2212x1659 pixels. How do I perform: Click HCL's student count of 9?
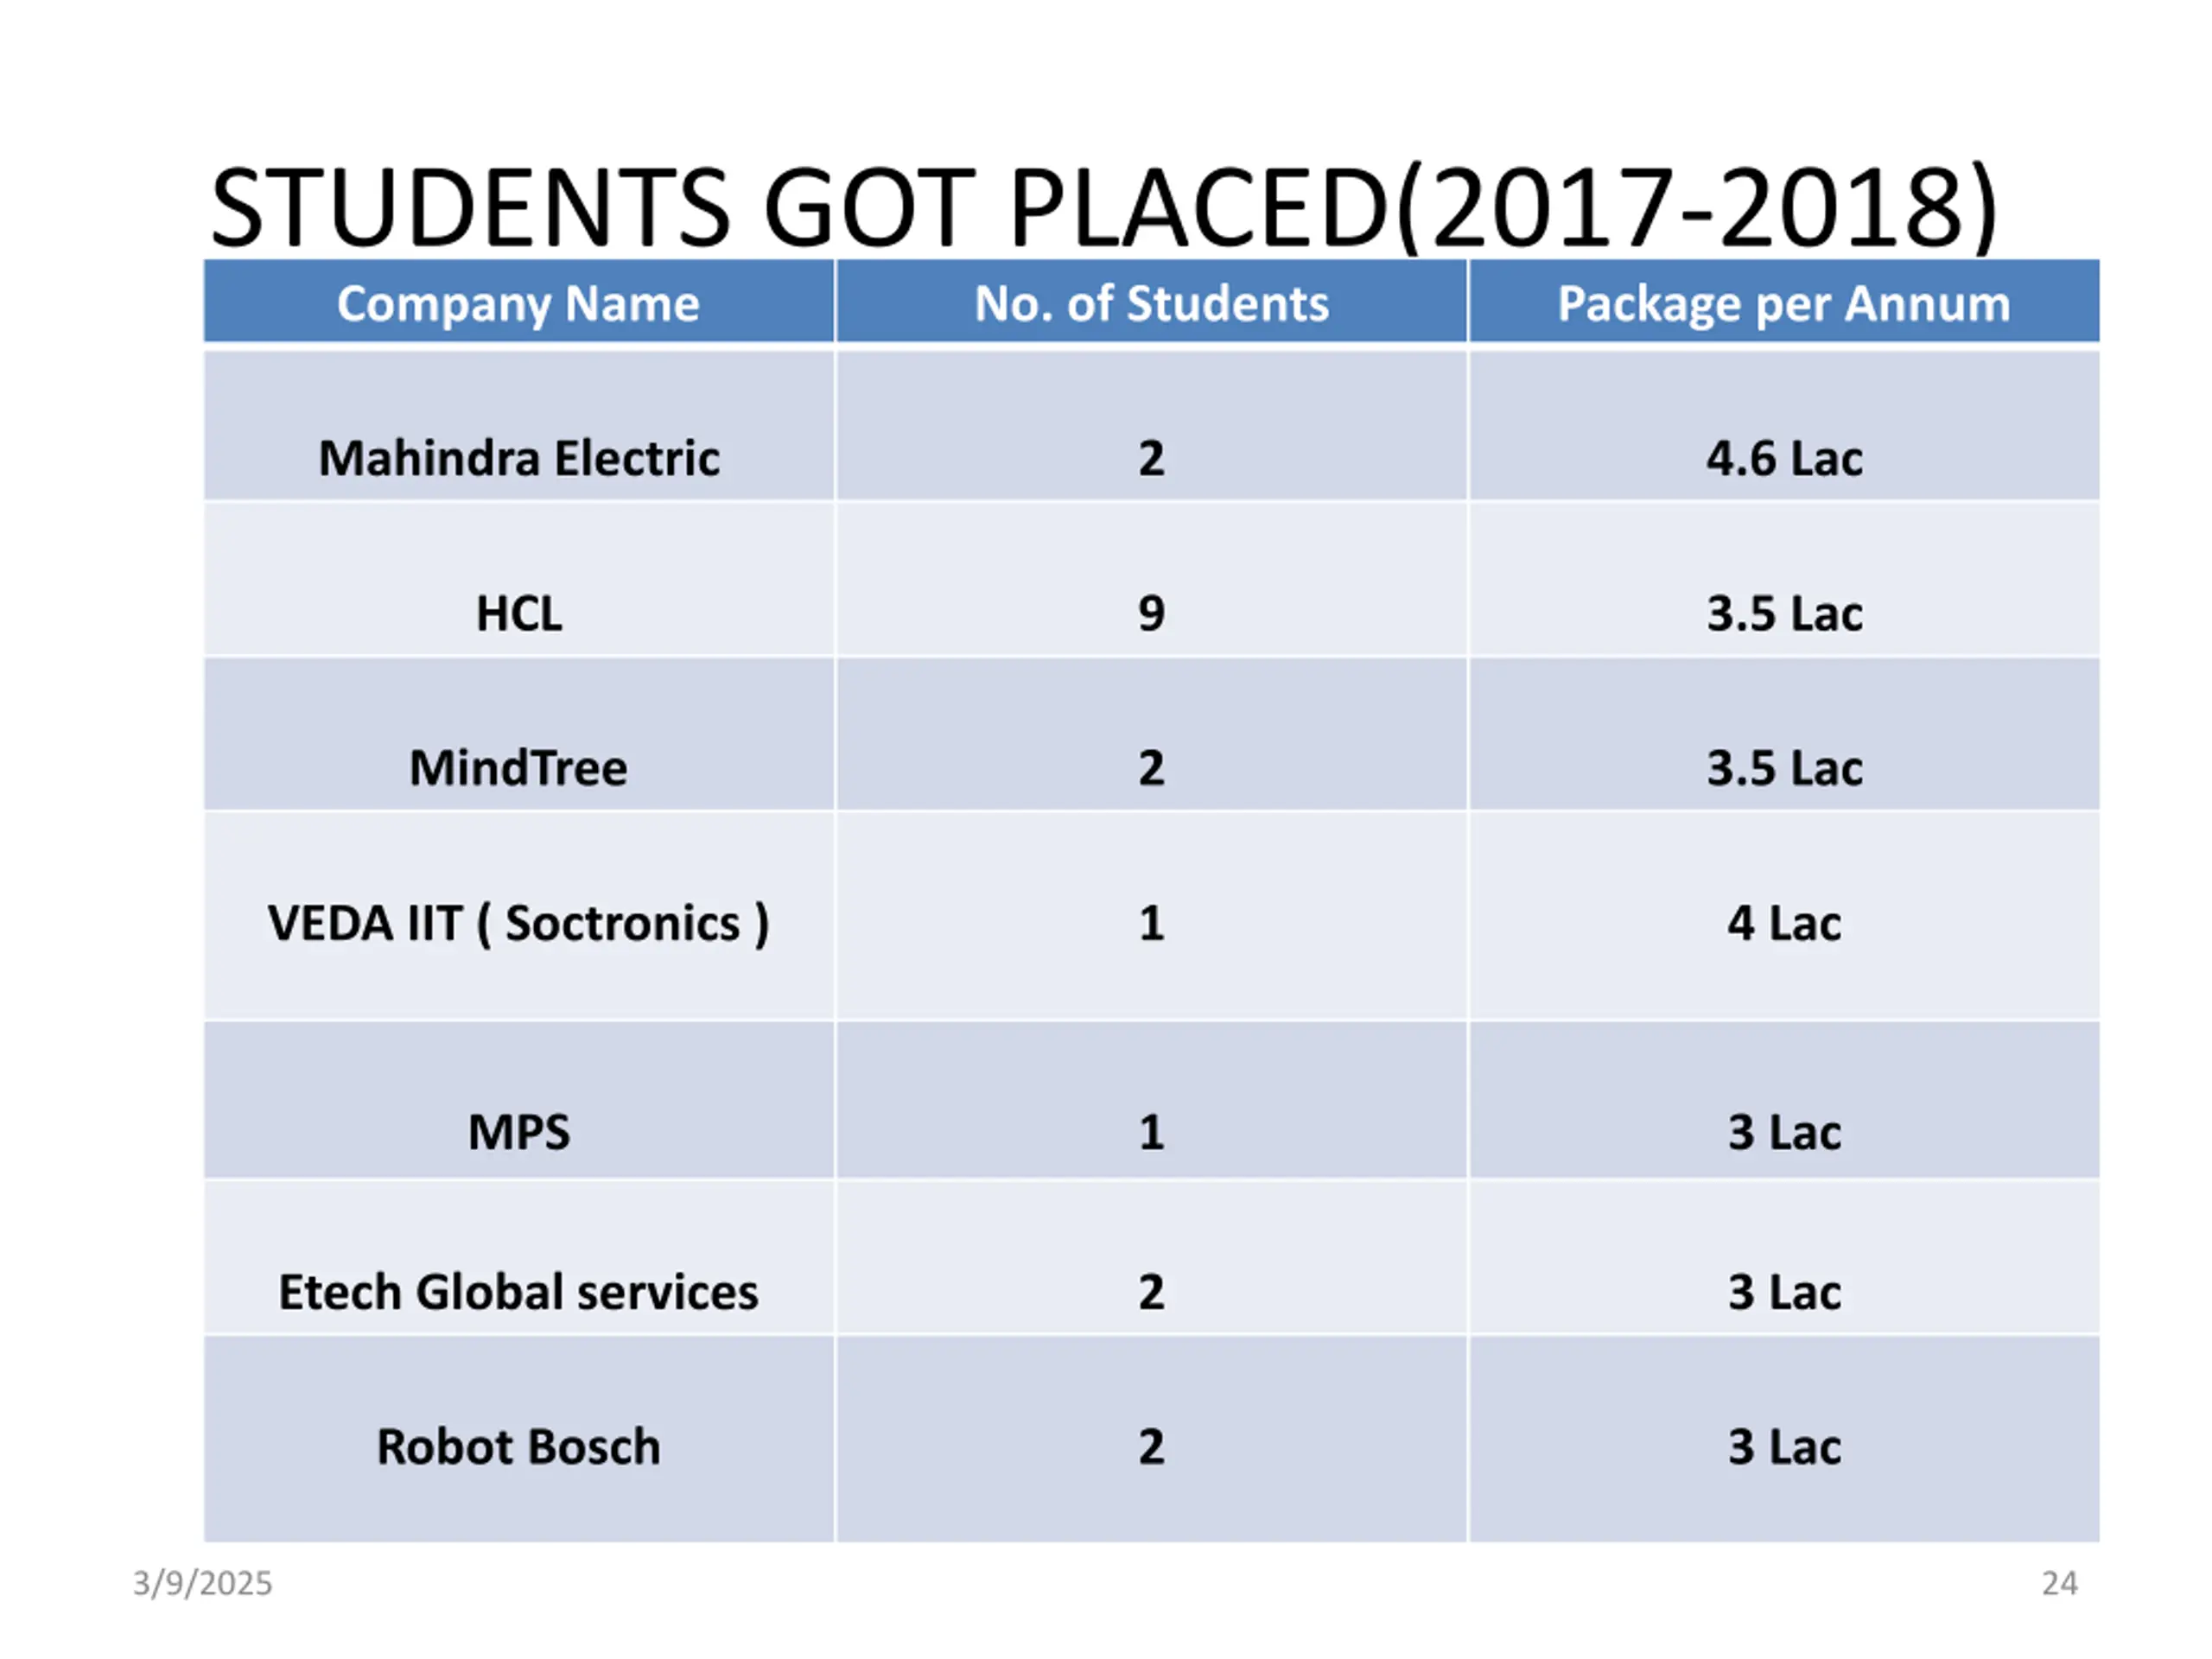[1151, 579]
